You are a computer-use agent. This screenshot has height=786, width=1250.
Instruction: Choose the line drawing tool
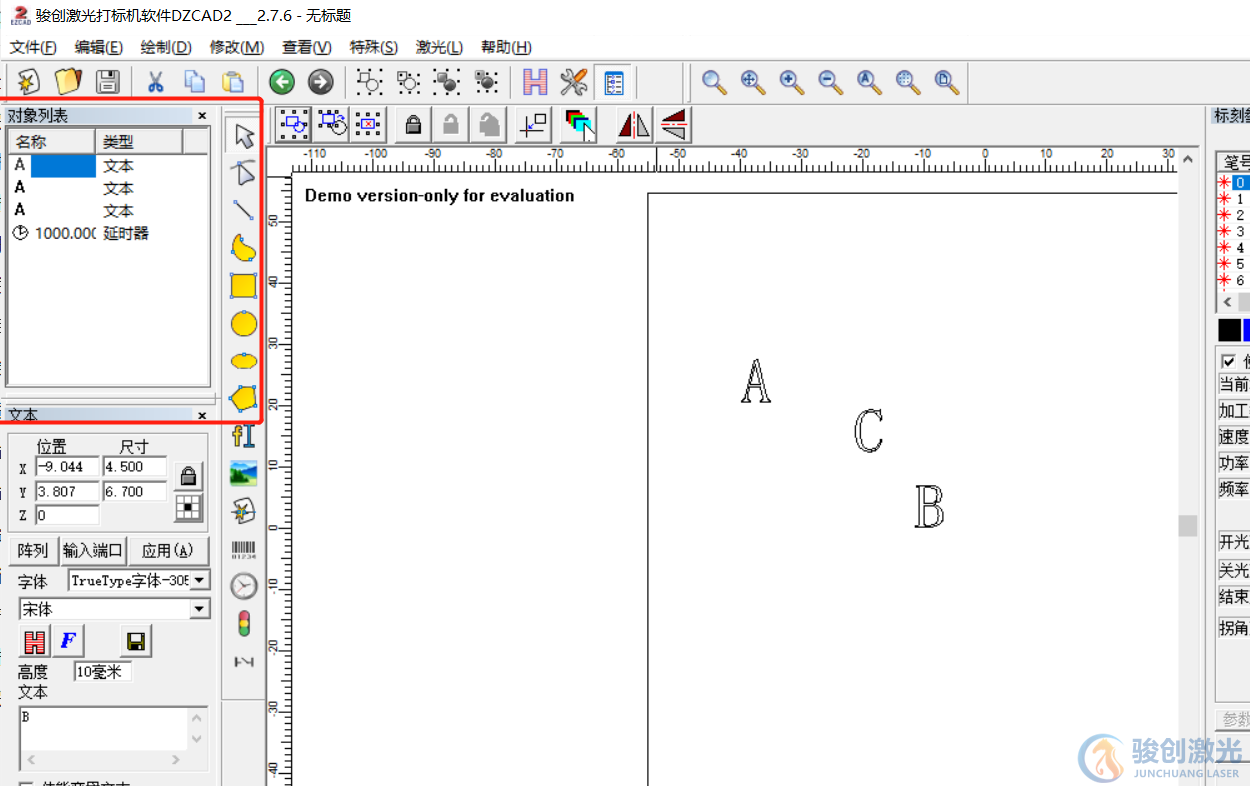tap(243, 210)
